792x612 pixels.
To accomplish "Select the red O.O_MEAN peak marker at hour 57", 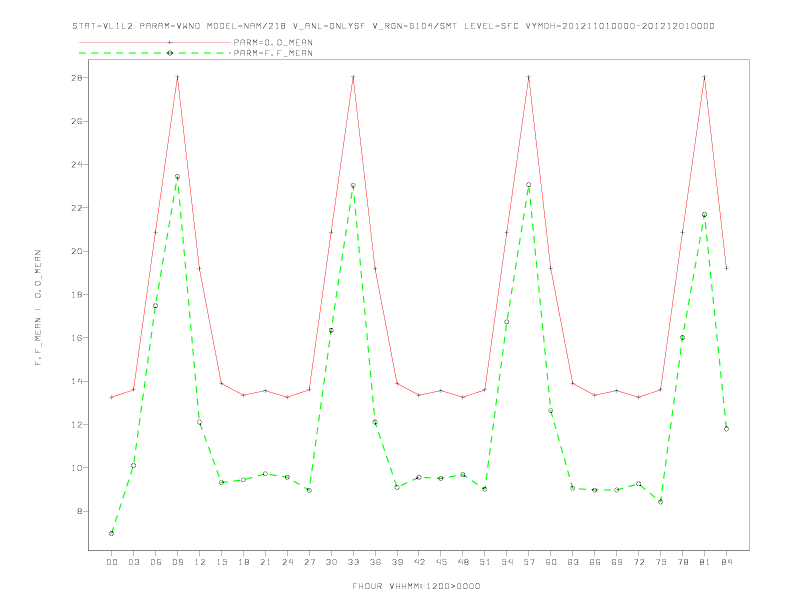I will 529,77.
